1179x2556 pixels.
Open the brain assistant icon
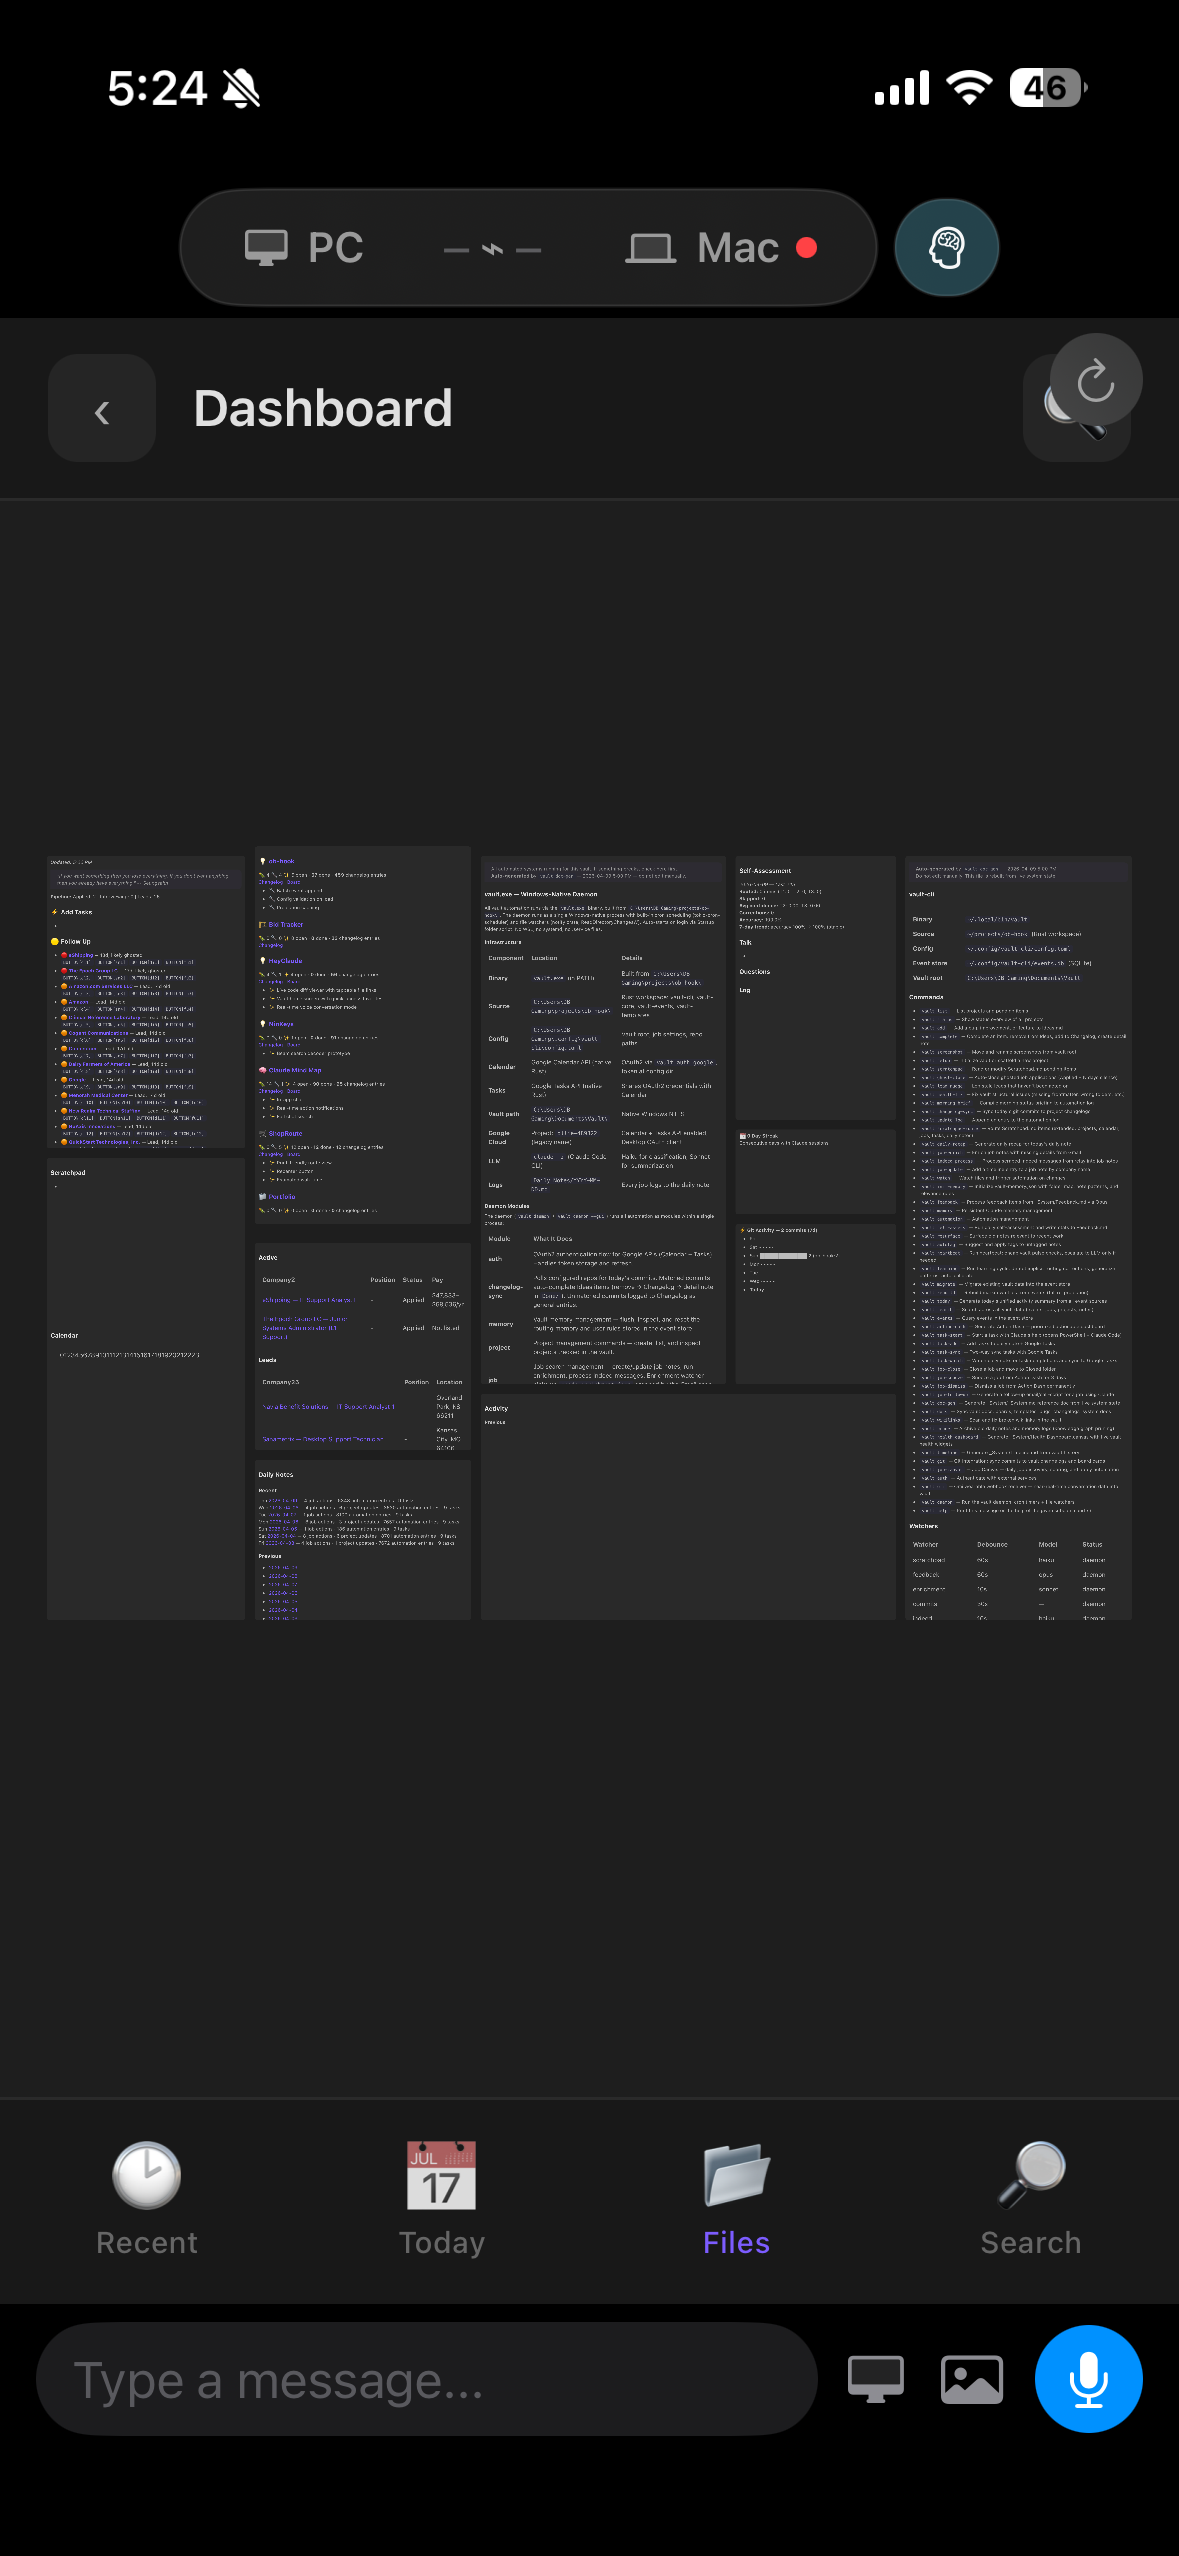tap(946, 248)
